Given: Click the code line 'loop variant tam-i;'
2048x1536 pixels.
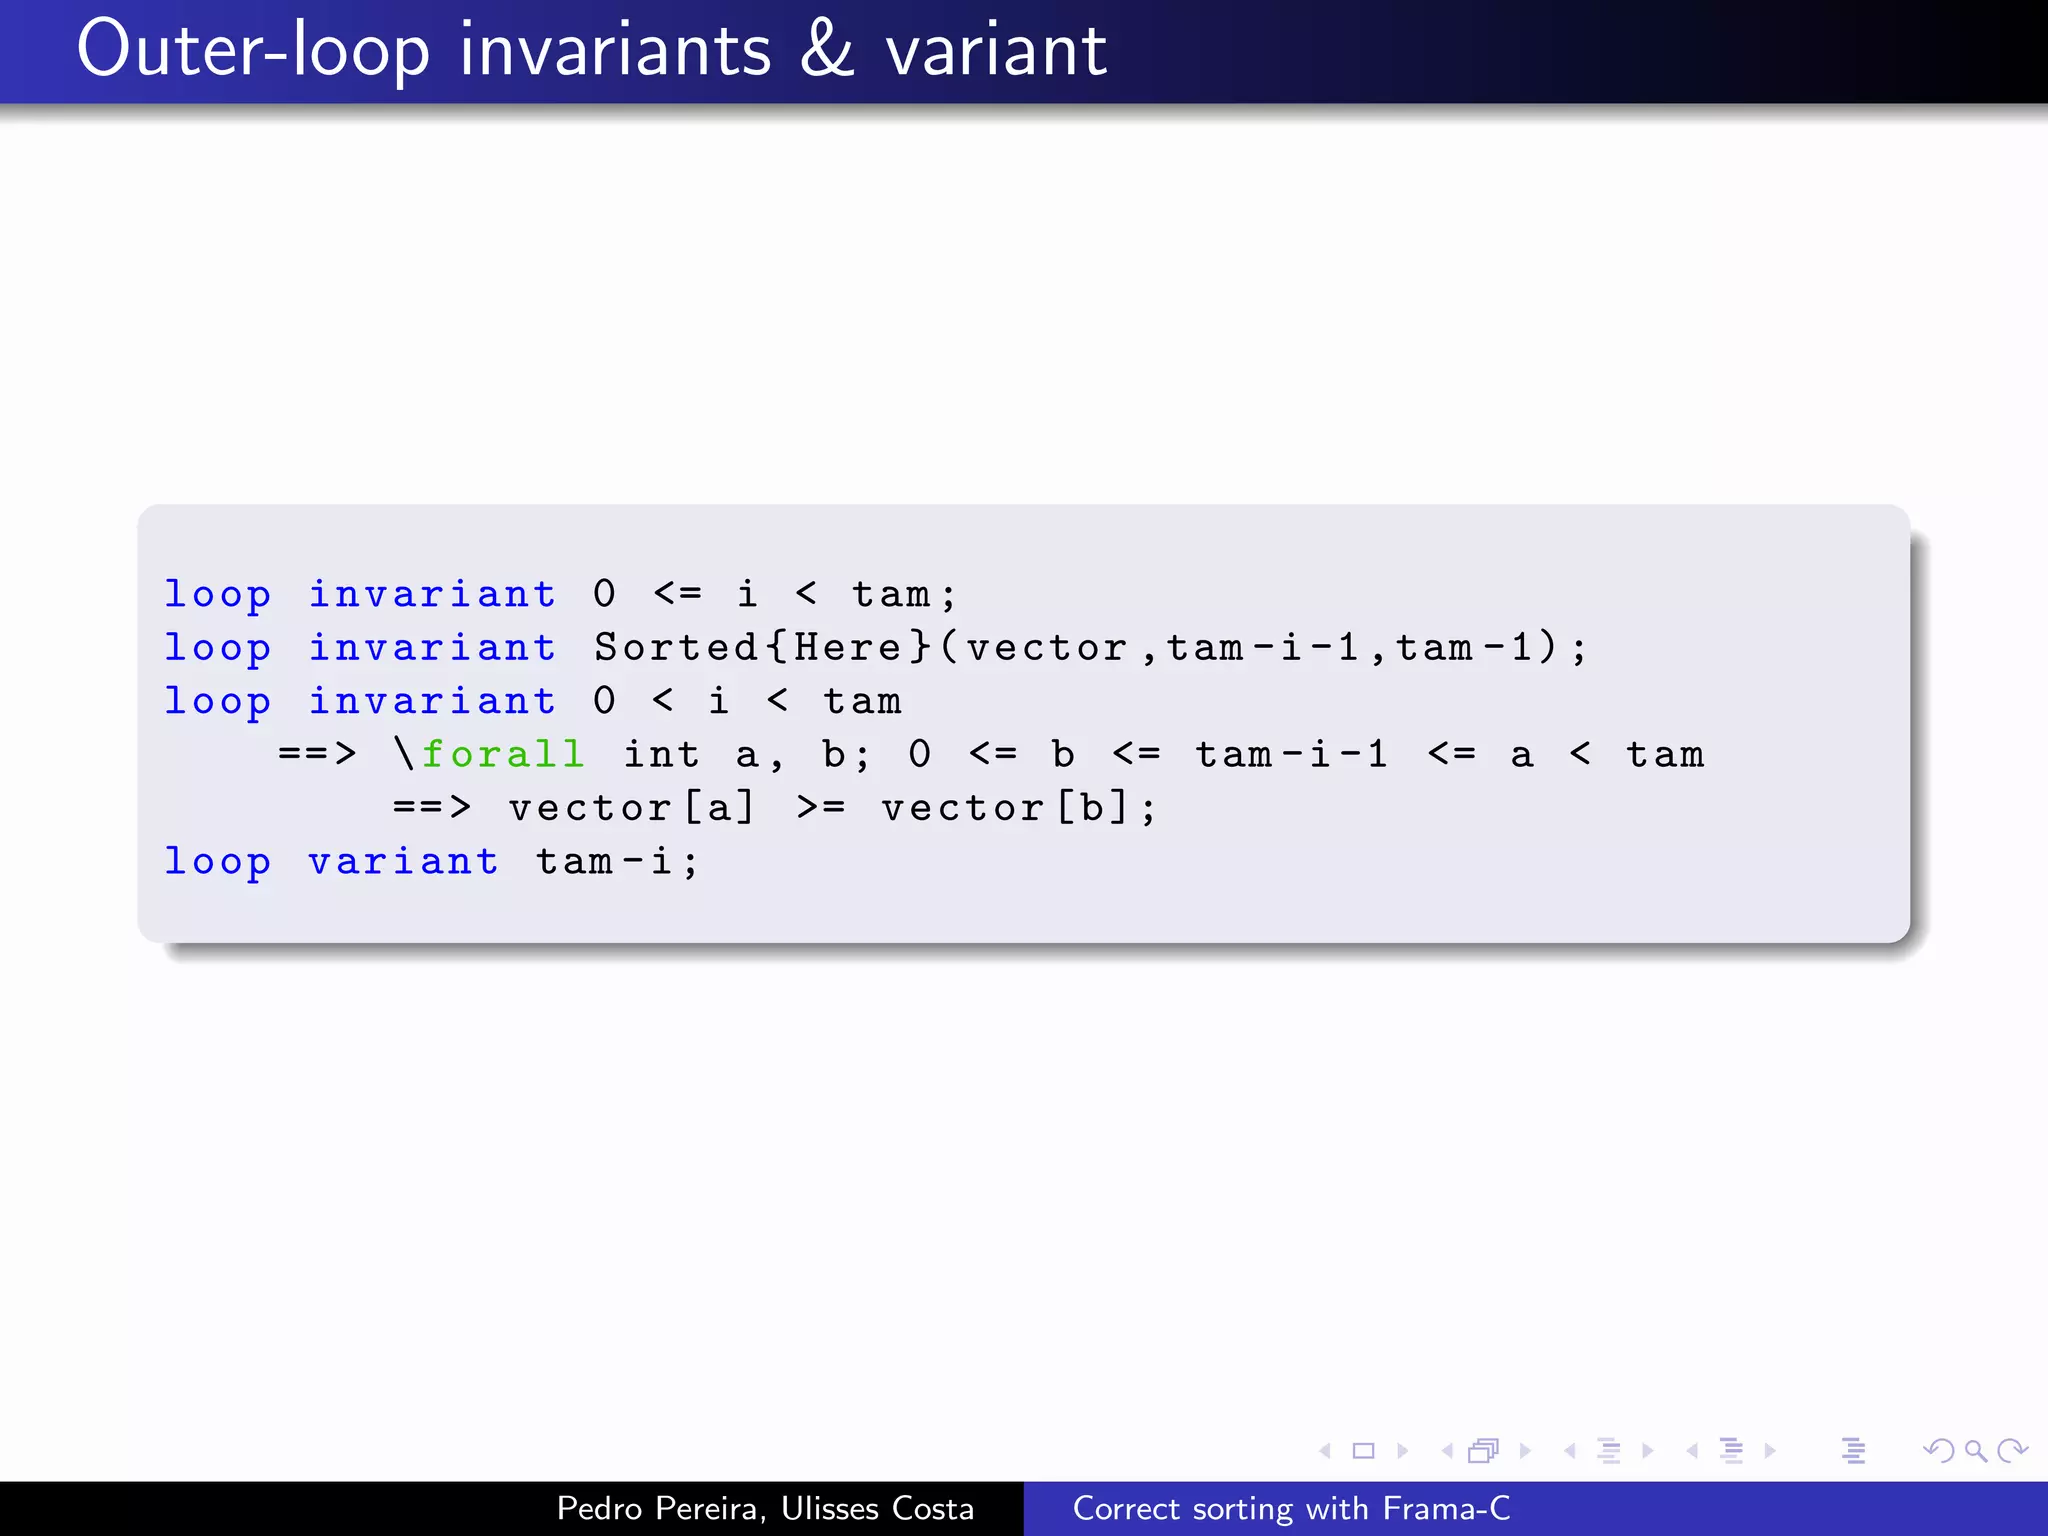Looking at the screenshot, I should (x=431, y=861).
